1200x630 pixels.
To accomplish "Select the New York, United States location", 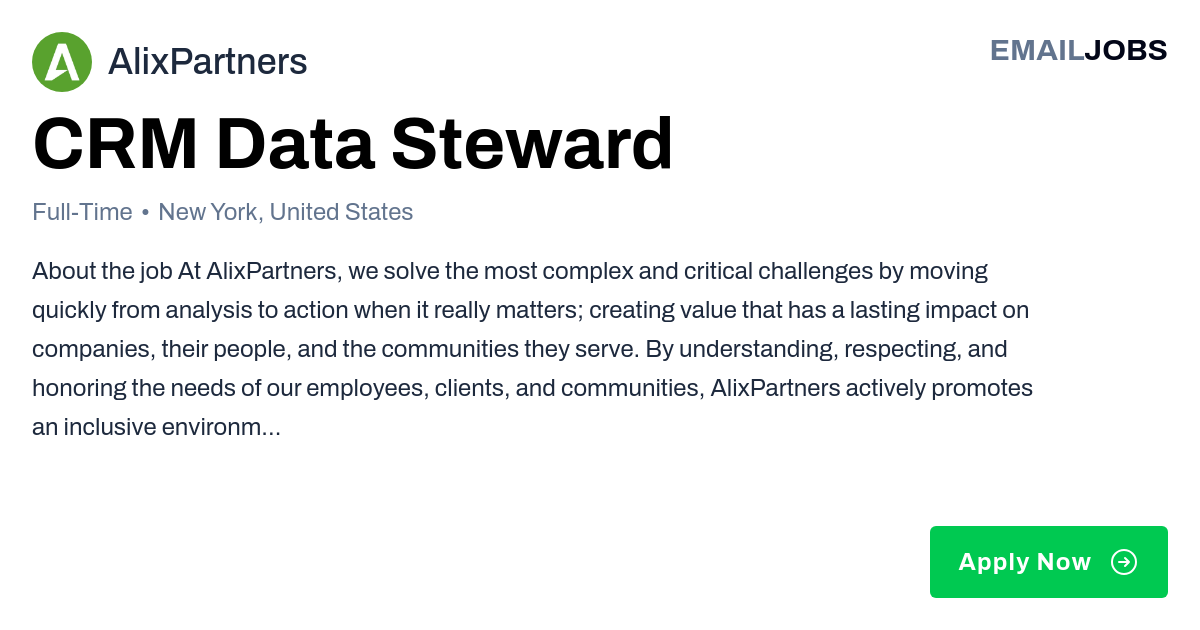I will pyautogui.click(x=286, y=212).
